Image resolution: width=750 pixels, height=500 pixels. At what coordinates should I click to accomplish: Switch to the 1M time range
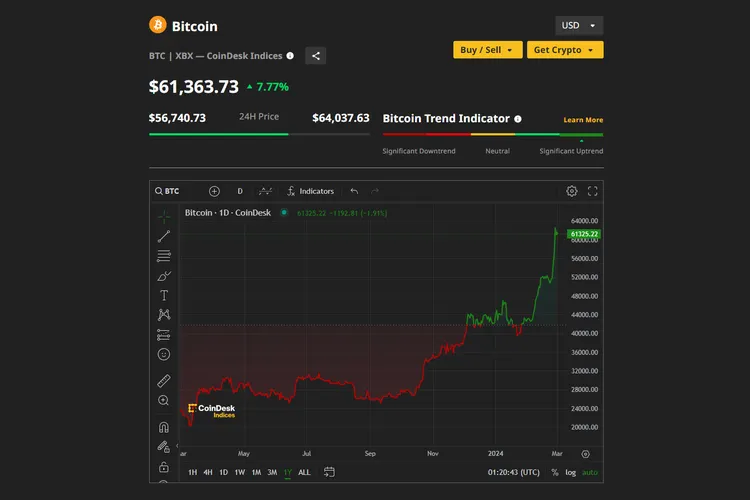point(256,472)
